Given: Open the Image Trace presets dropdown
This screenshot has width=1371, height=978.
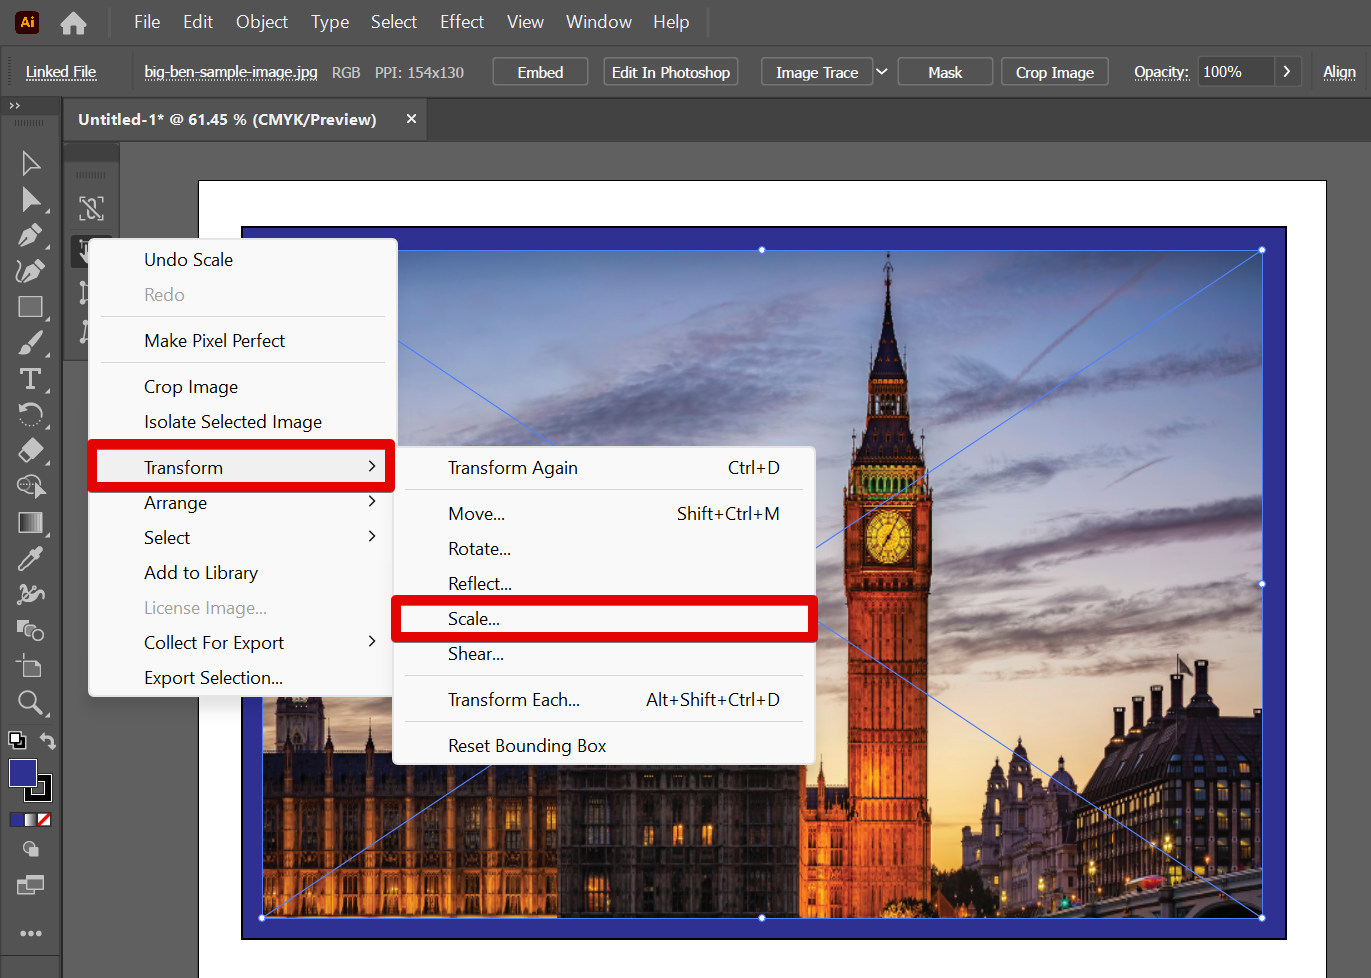Looking at the screenshot, I should coord(881,72).
